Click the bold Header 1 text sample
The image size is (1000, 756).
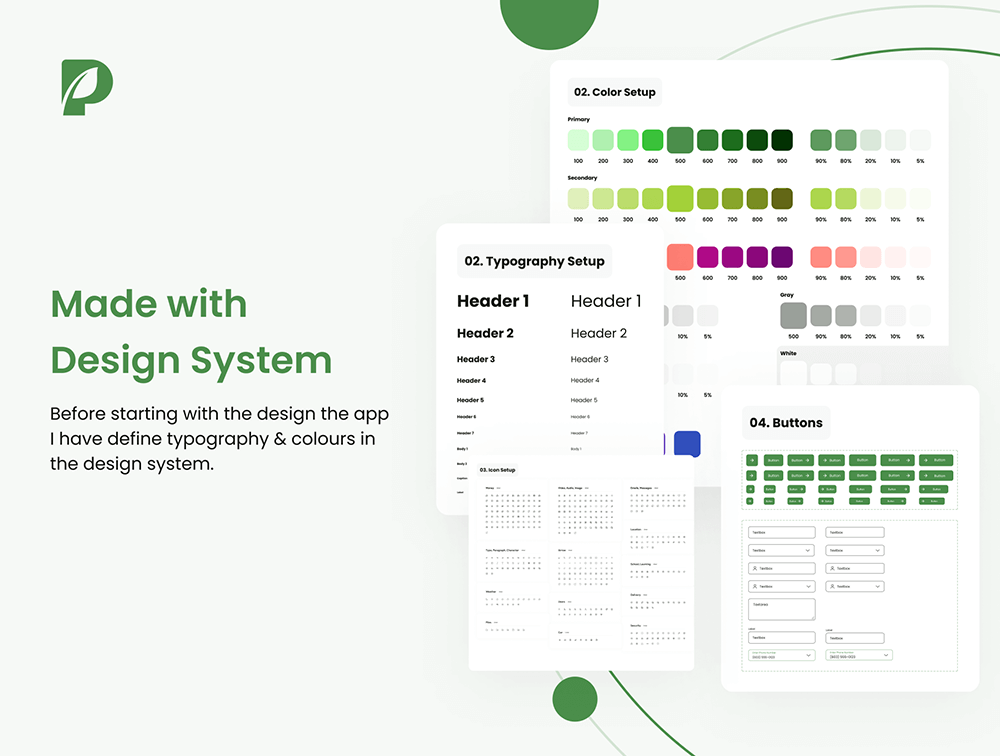(x=493, y=301)
